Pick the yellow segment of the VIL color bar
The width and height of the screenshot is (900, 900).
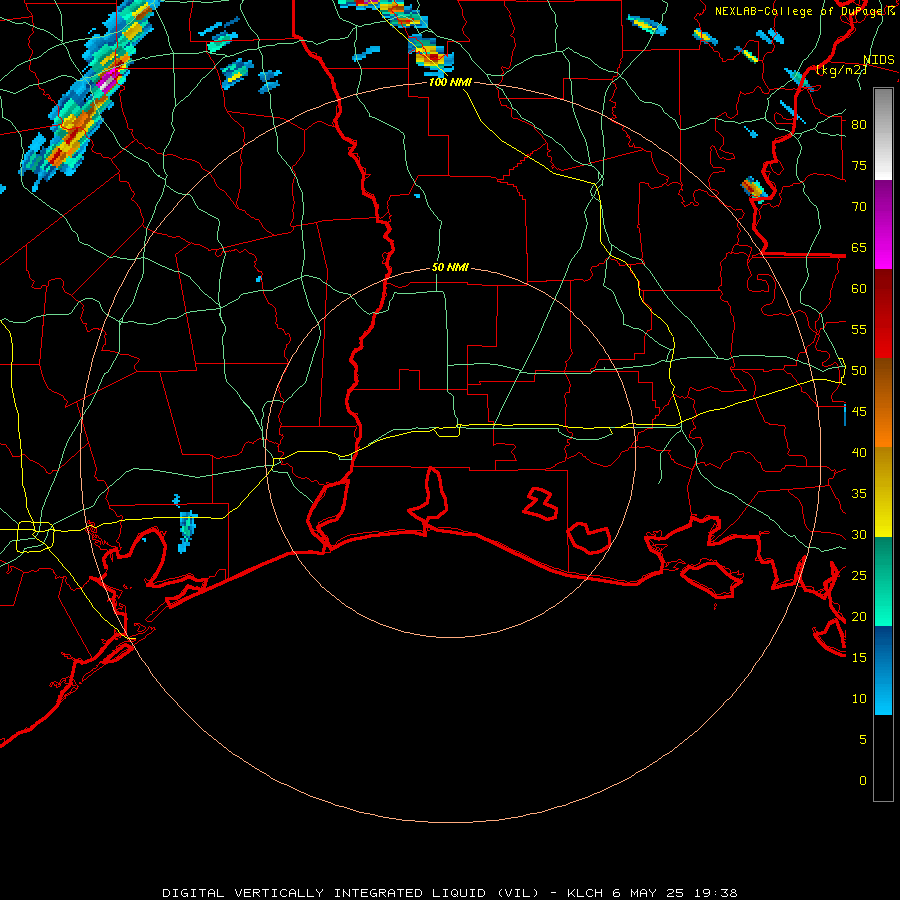883,492
